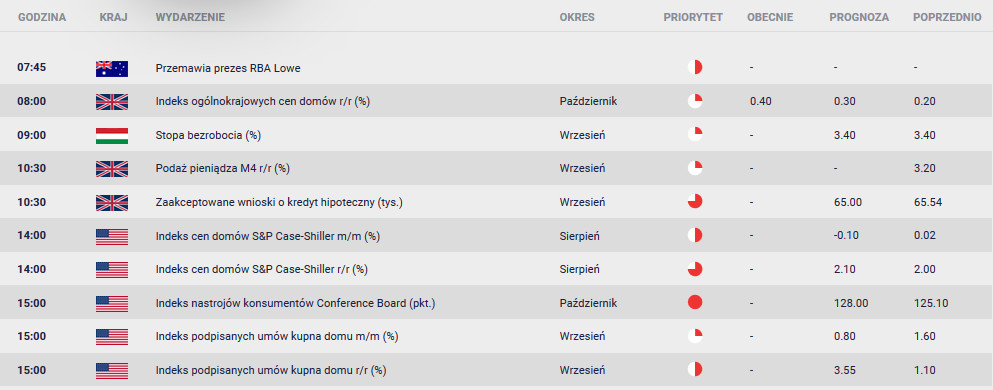Click priority icon for Stopa bezrobocia row
993x390 pixels.
tap(695, 135)
